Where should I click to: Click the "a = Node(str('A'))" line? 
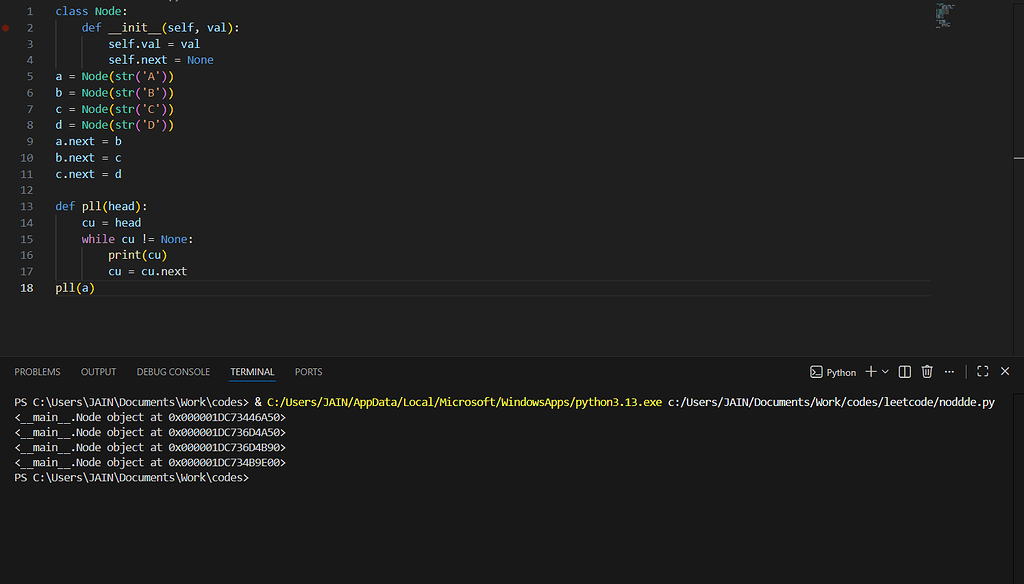(x=115, y=76)
